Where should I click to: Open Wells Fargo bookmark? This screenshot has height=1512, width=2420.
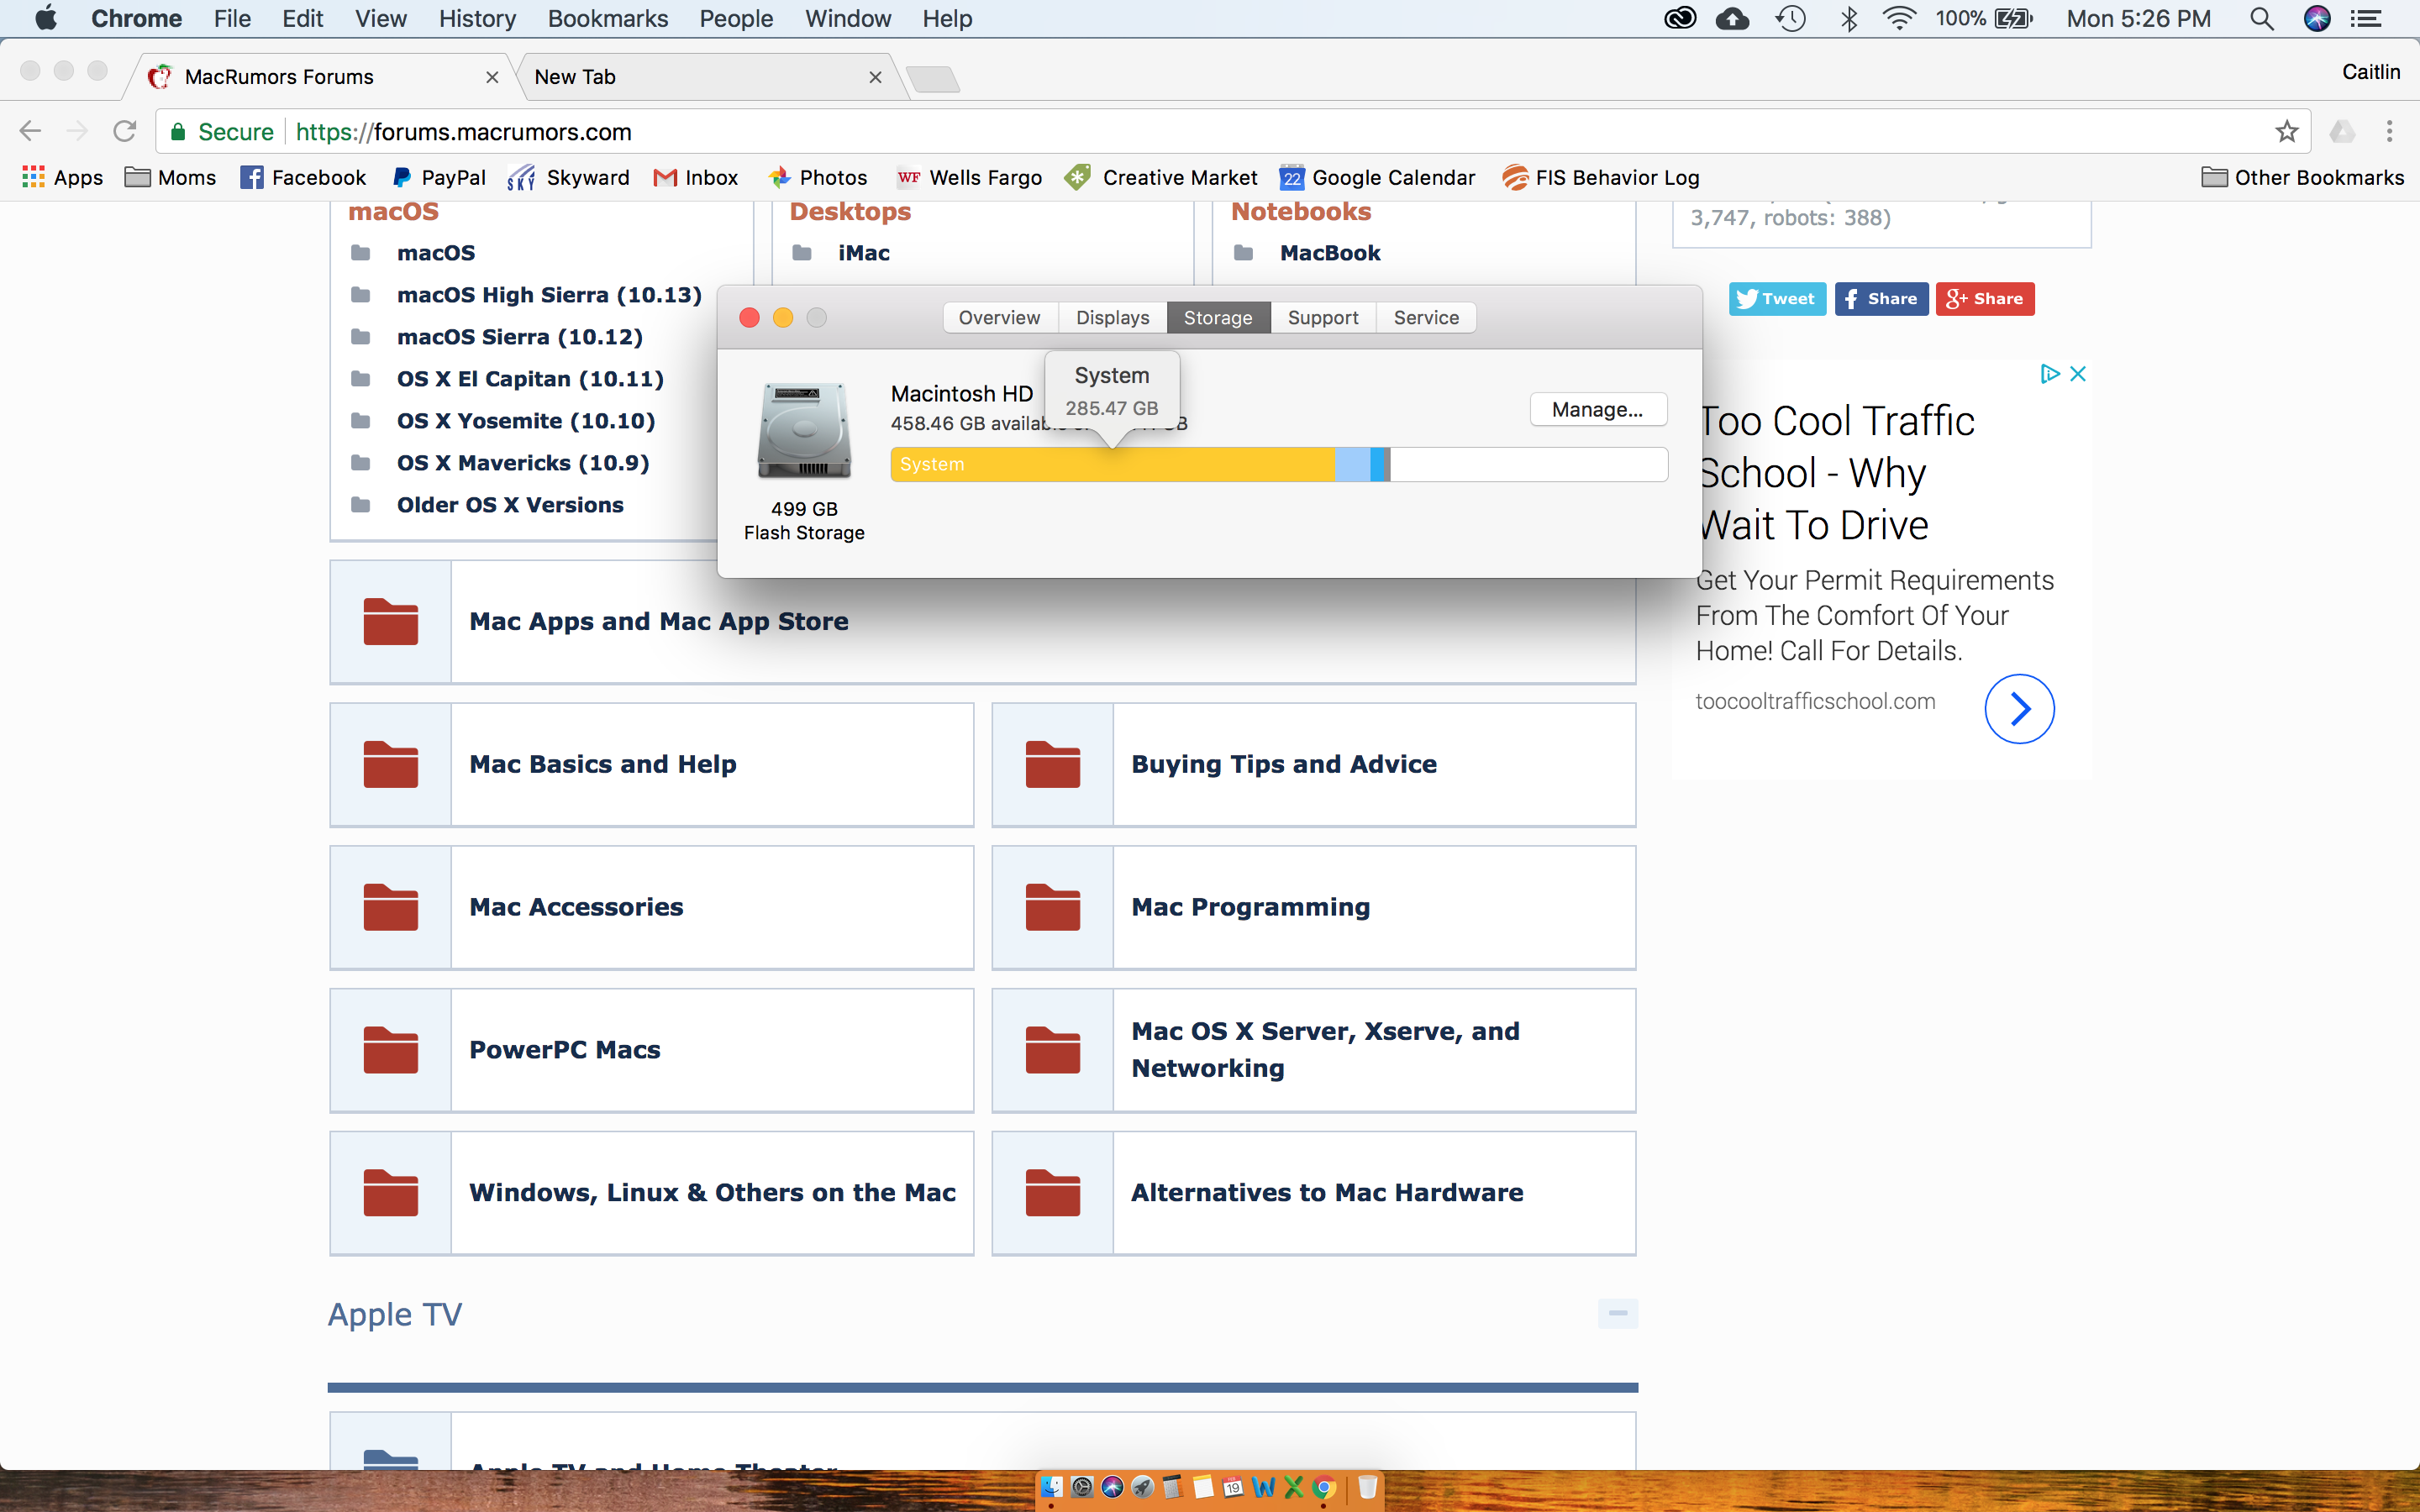pyautogui.click(x=969, y=177)
